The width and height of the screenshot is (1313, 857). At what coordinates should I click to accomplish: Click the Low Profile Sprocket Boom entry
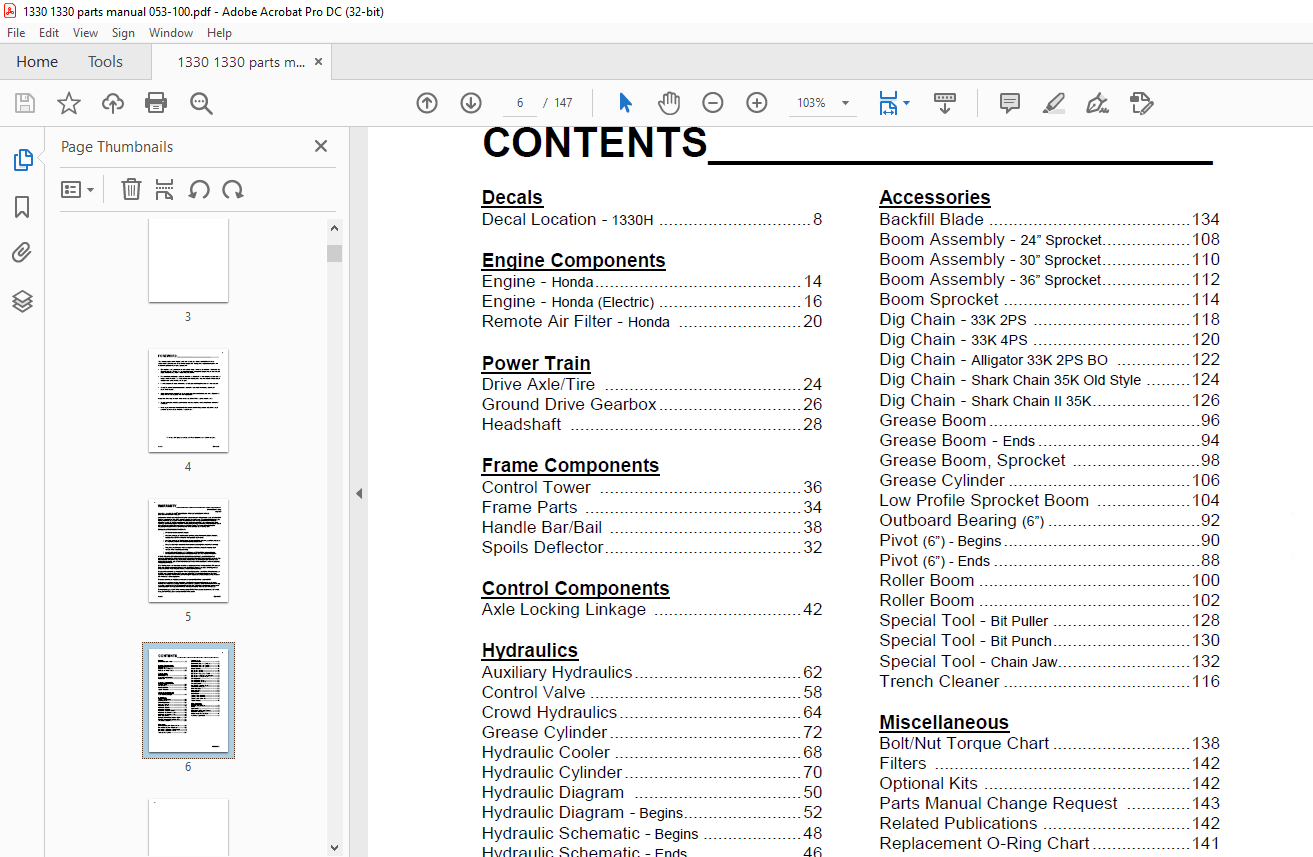coord(1050,501)
